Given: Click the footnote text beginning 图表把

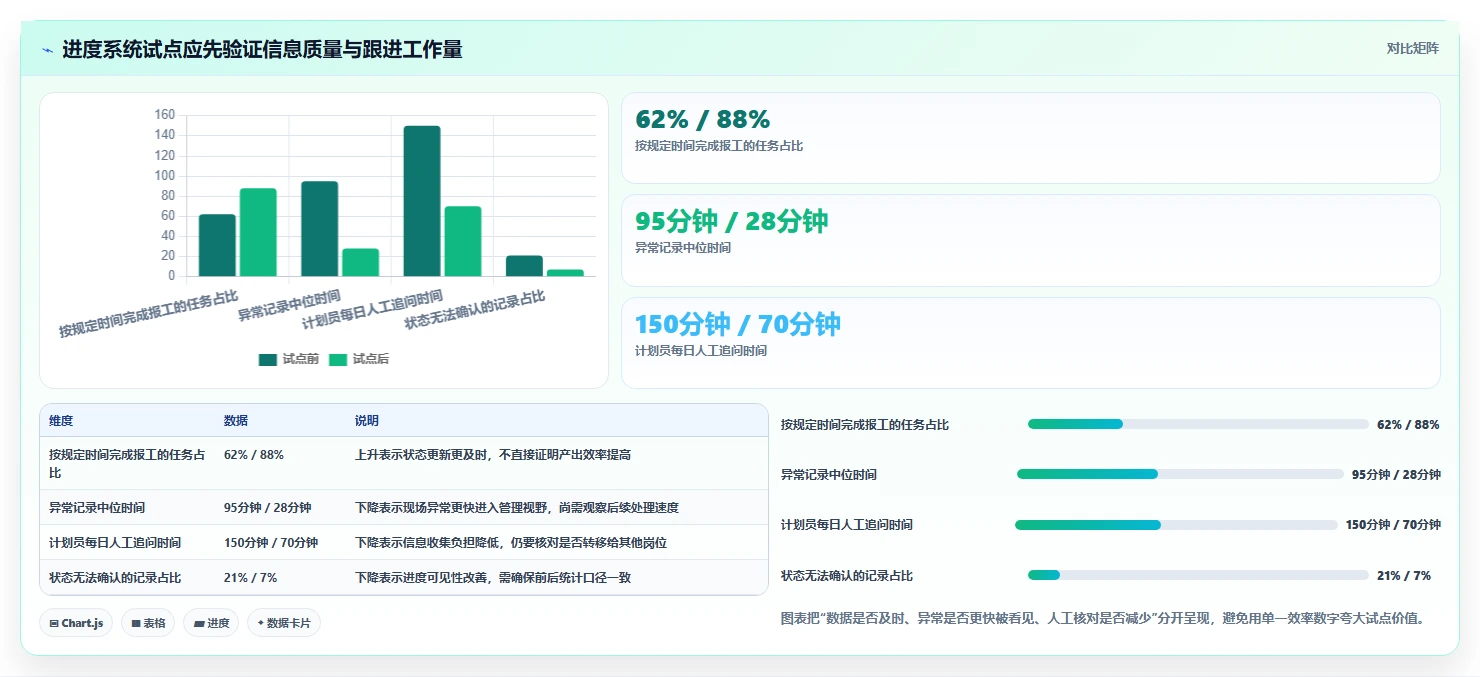Looking at the screenshot, I should 1102,619.
